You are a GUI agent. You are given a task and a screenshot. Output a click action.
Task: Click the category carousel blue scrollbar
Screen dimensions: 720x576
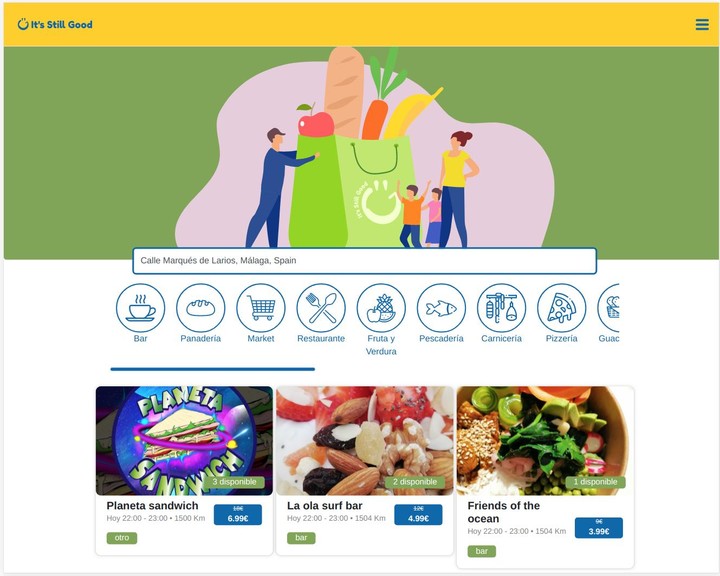tap(213, 369)
